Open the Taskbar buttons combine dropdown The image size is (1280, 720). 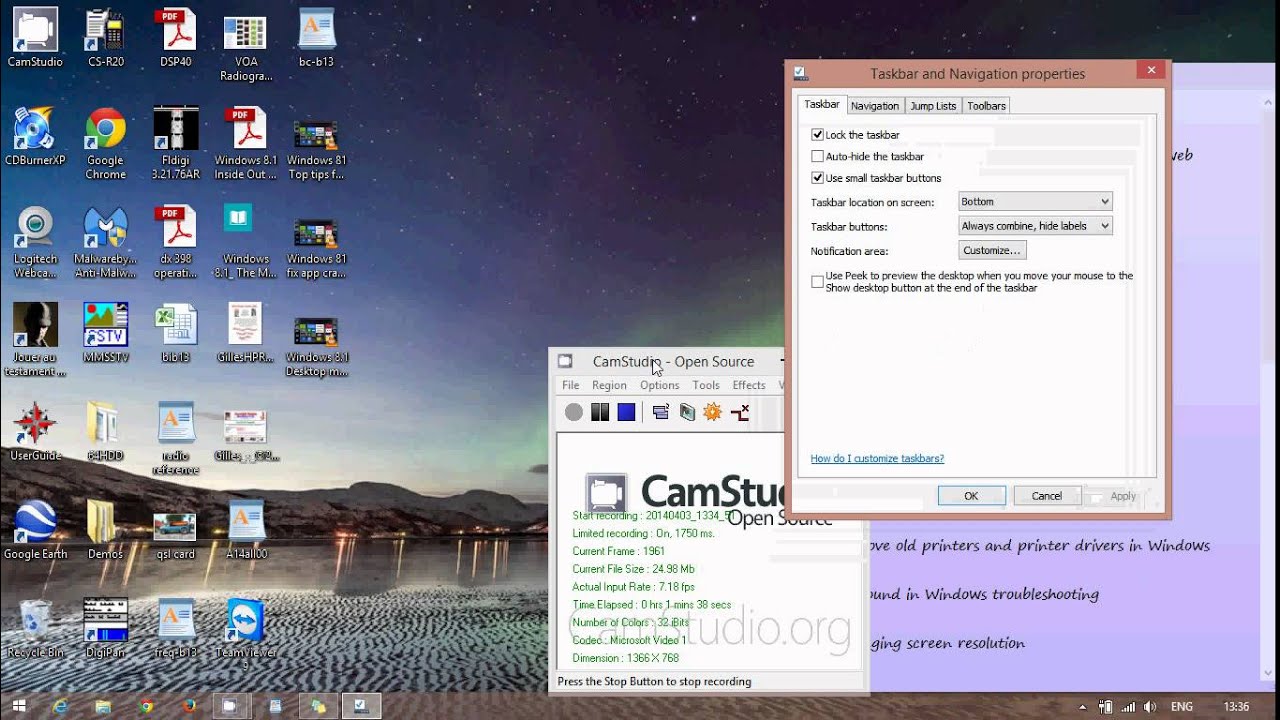1035,226
